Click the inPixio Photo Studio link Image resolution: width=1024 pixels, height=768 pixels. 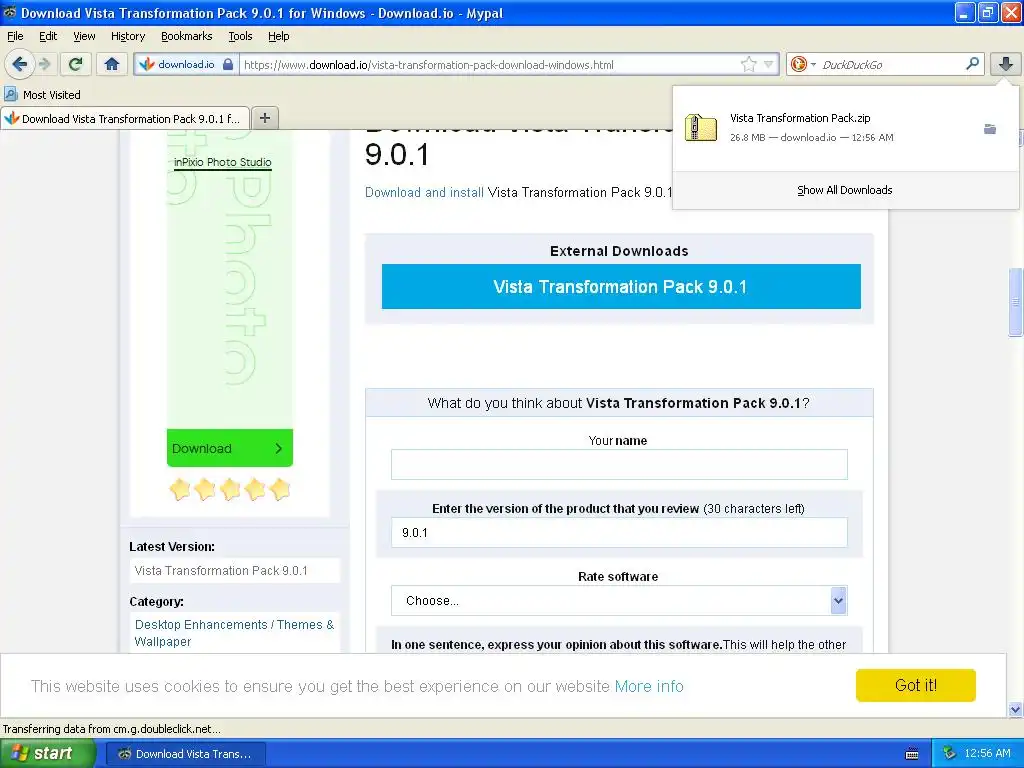tap(223, 162)
